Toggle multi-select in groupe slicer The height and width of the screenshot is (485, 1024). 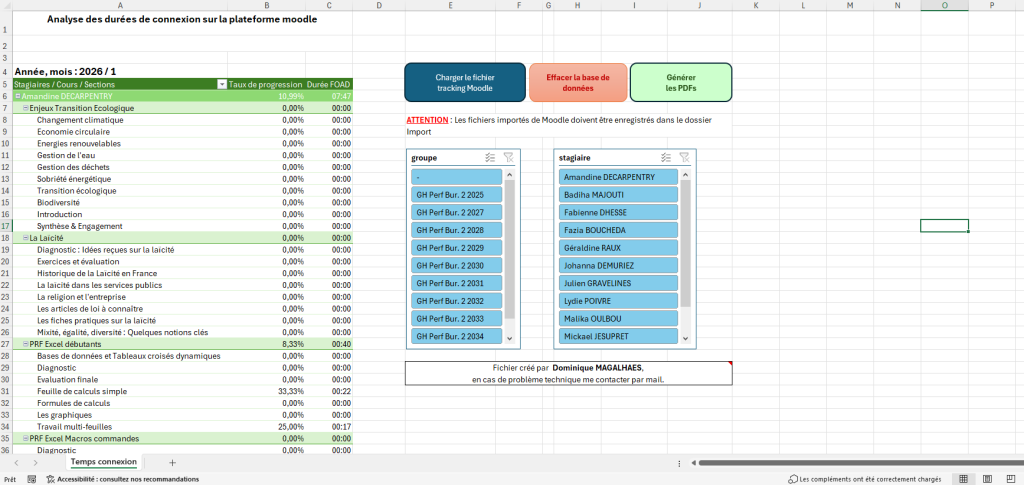pyautogui.click(x=491, y=157)
